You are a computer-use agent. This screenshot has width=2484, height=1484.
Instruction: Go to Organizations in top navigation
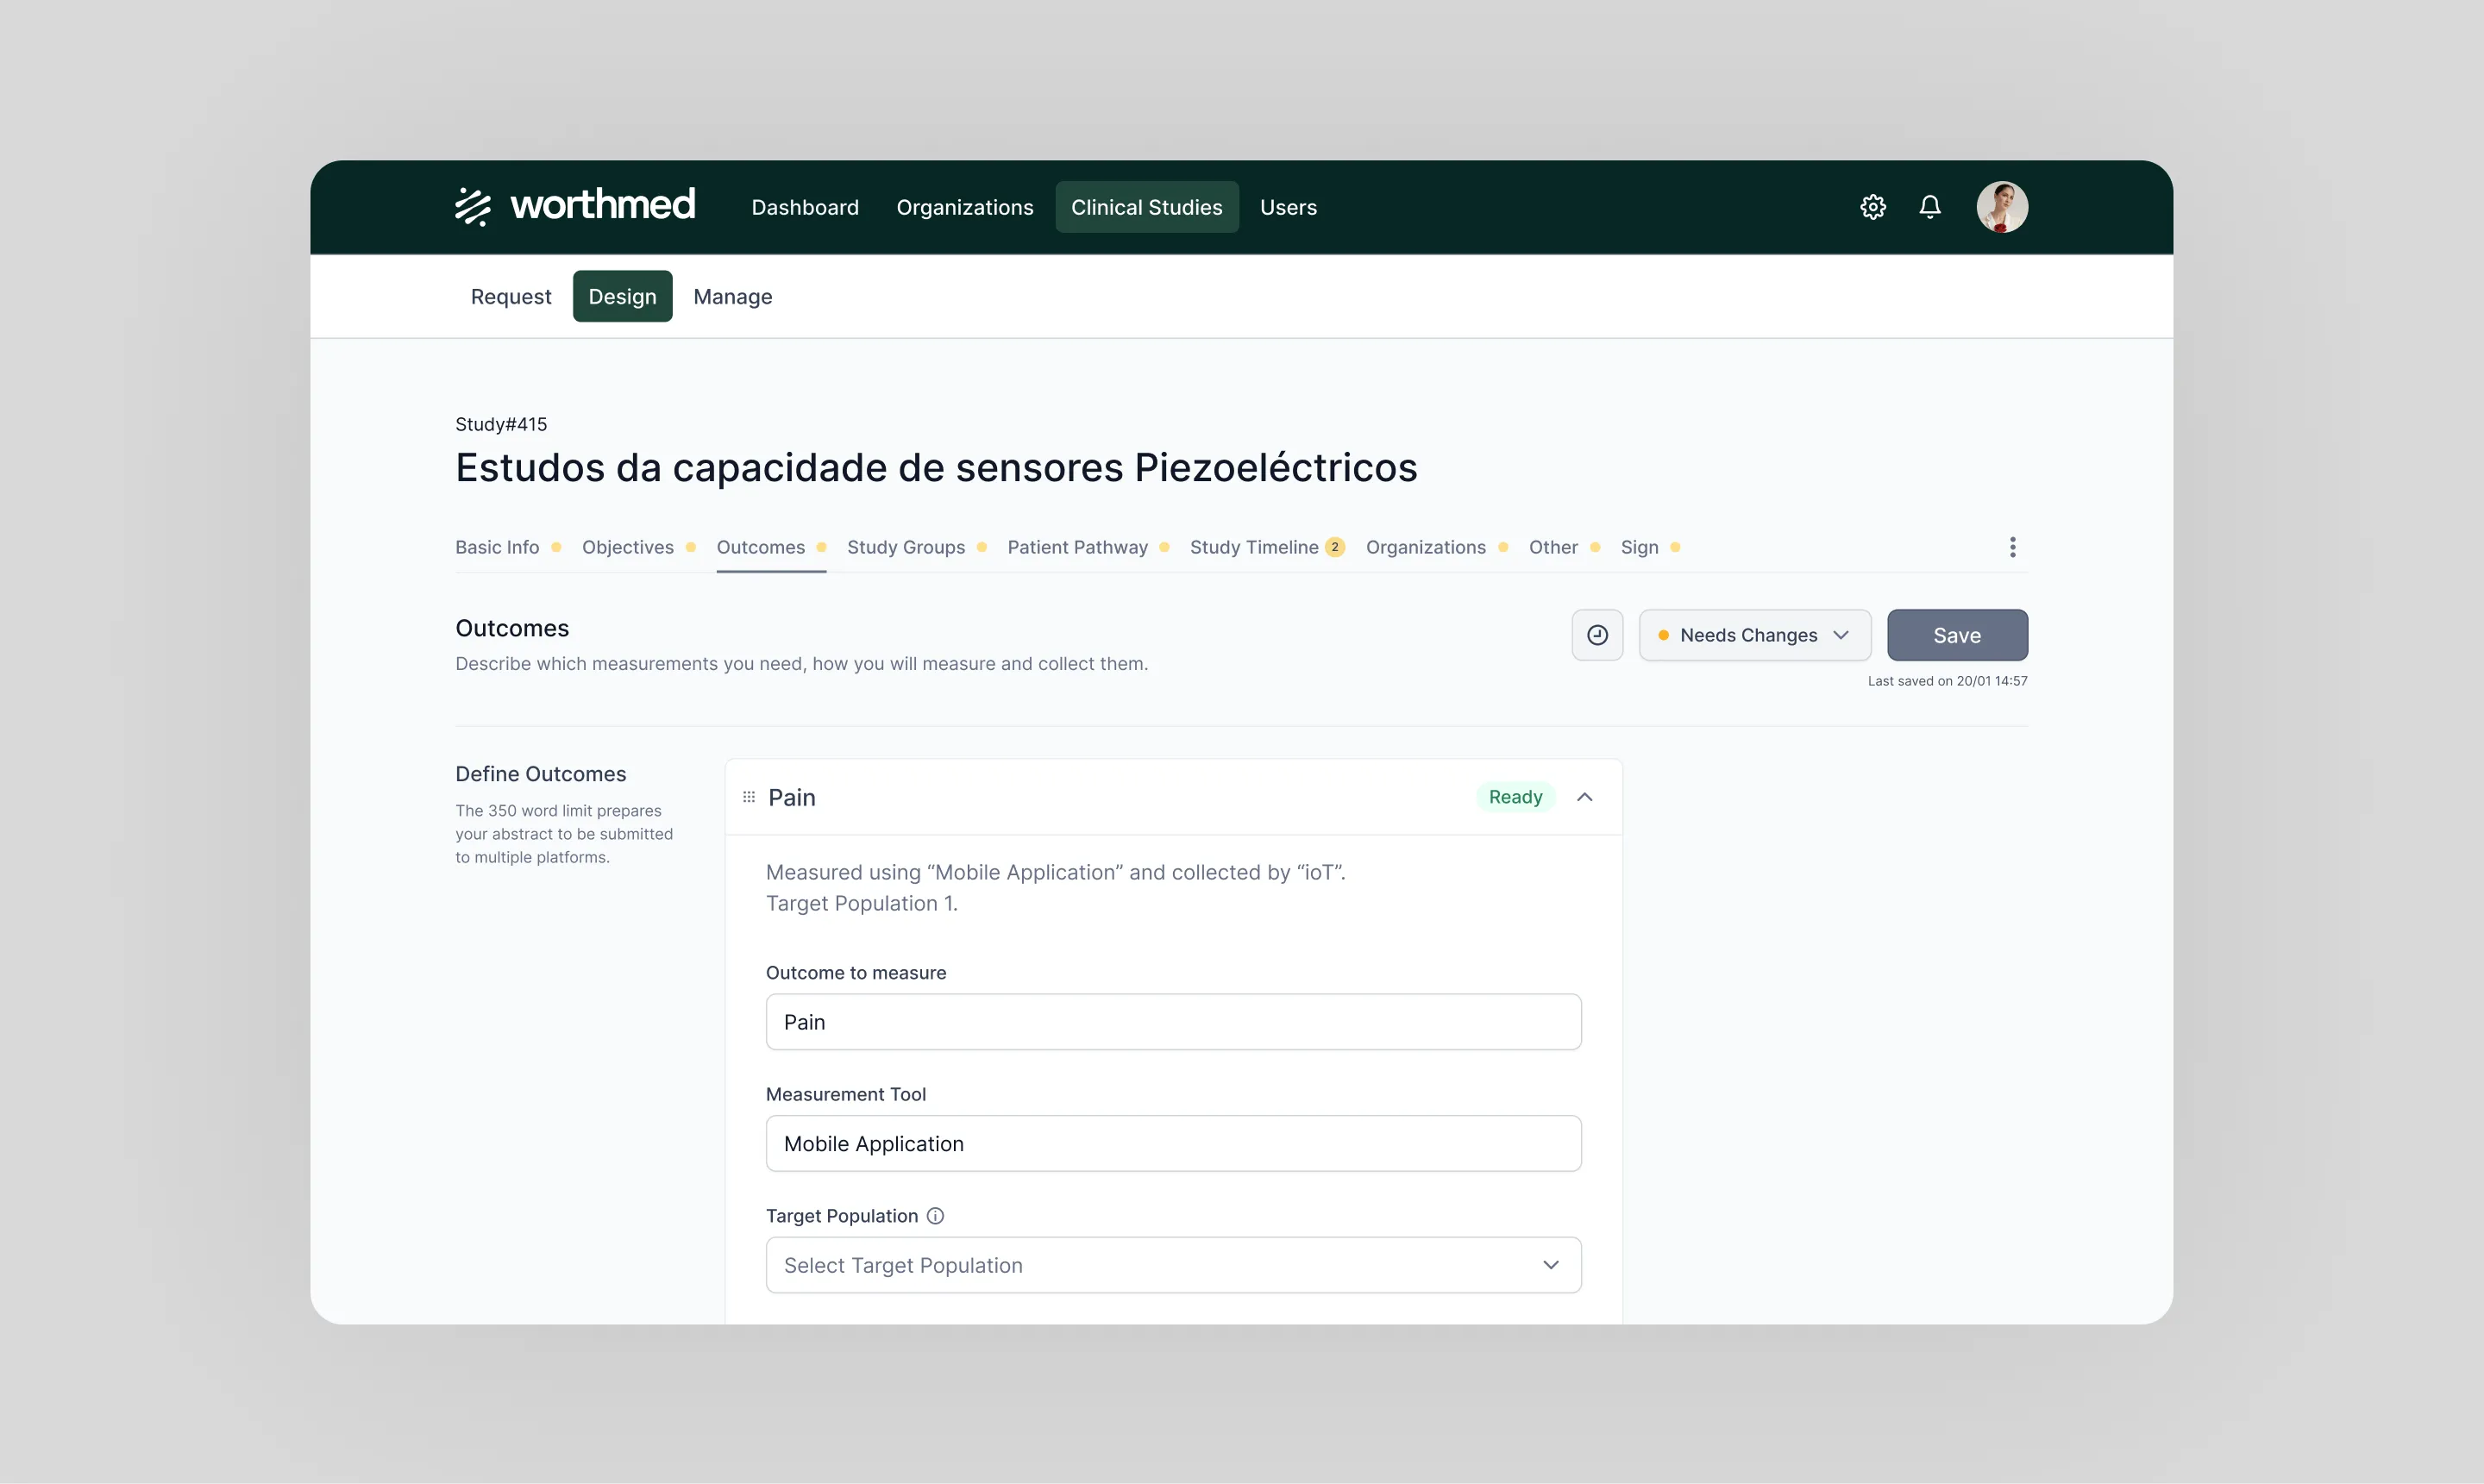point(964,207)
